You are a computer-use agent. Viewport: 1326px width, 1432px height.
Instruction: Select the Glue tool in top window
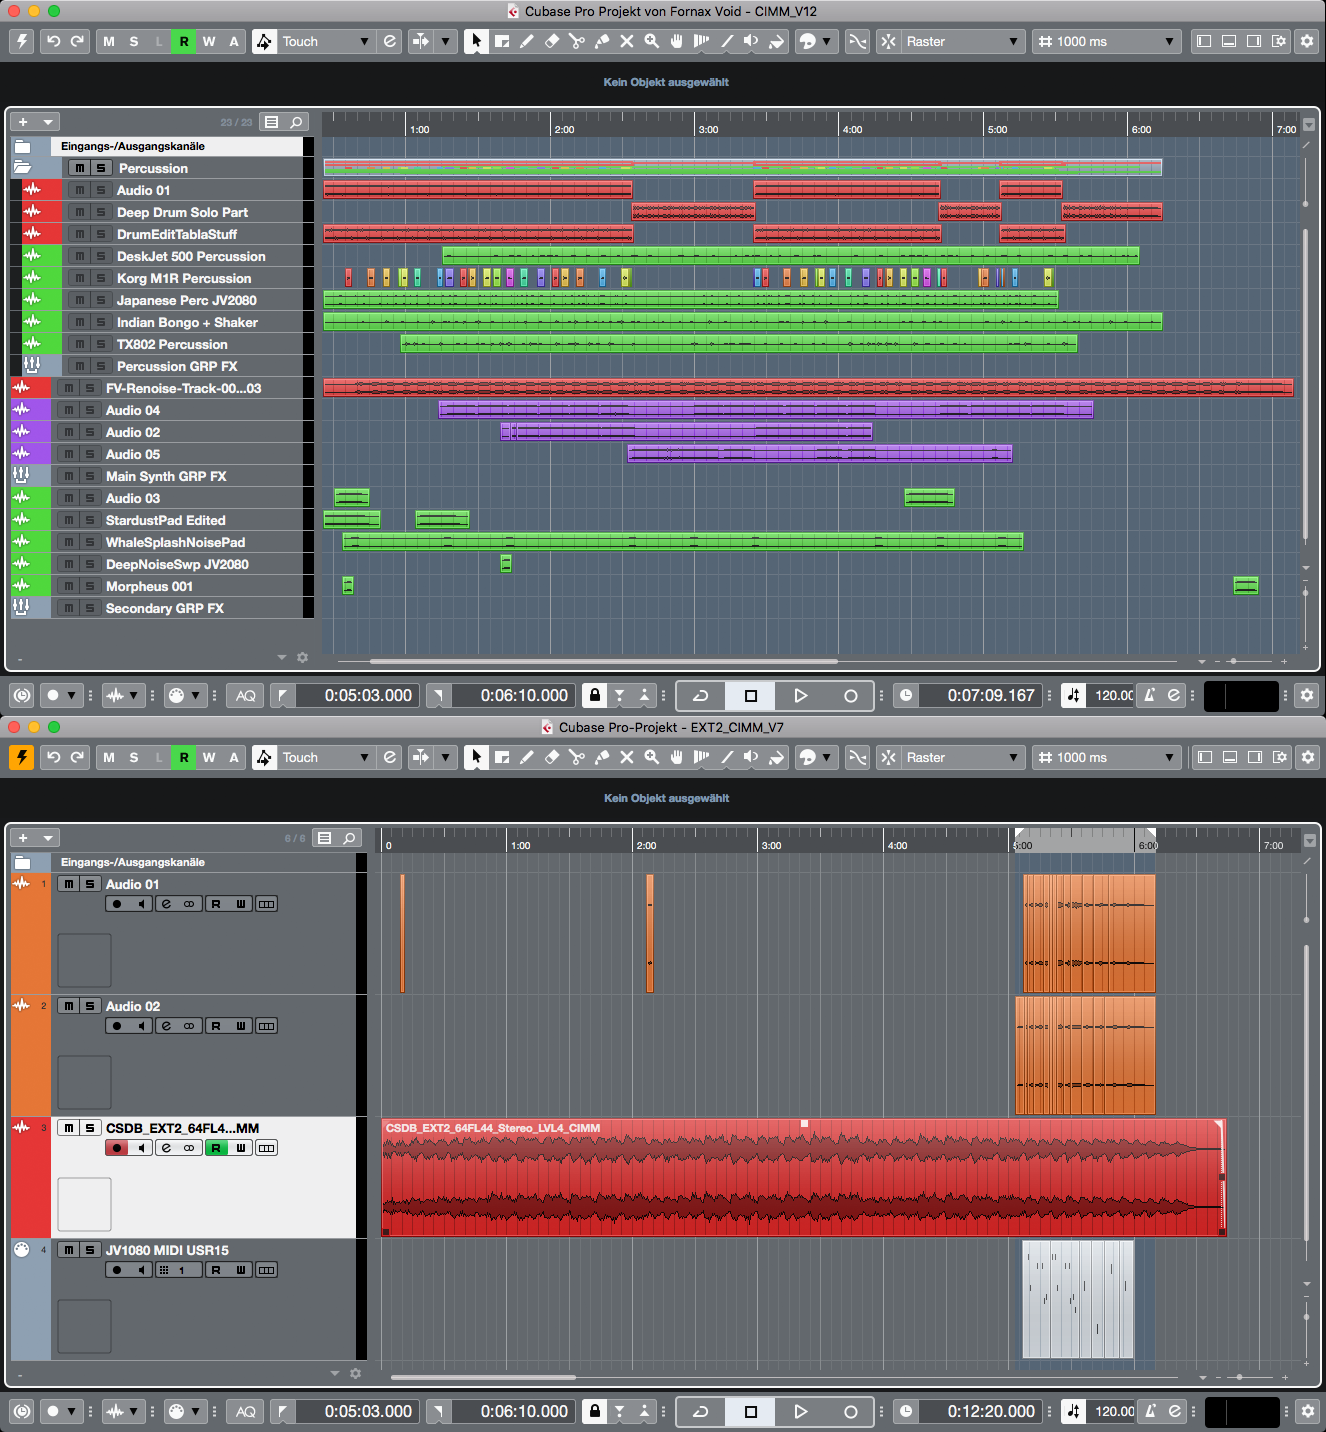pos(602,41)
